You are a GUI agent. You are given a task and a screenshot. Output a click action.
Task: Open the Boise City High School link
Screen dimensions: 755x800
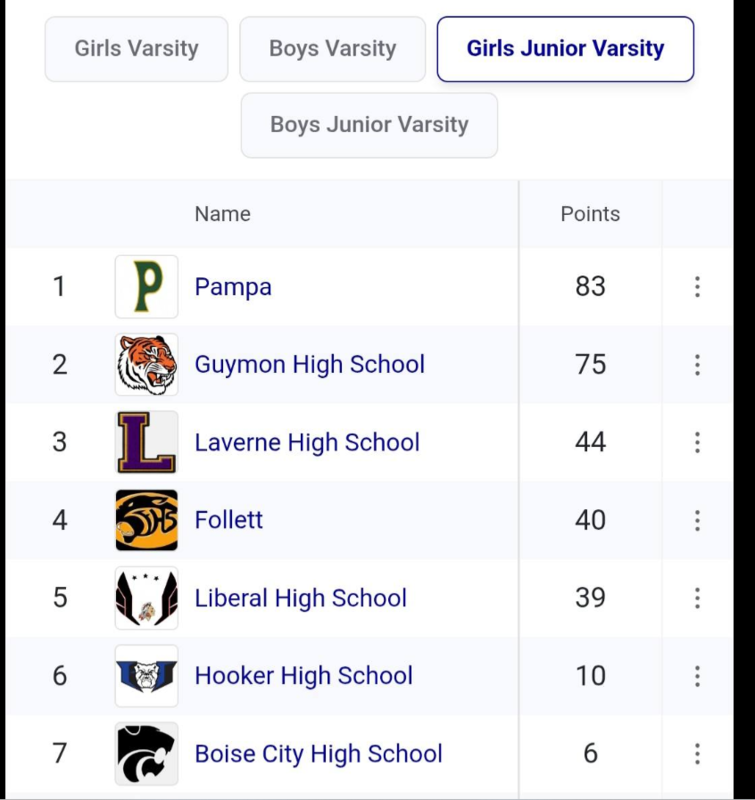tap(318, 753)
